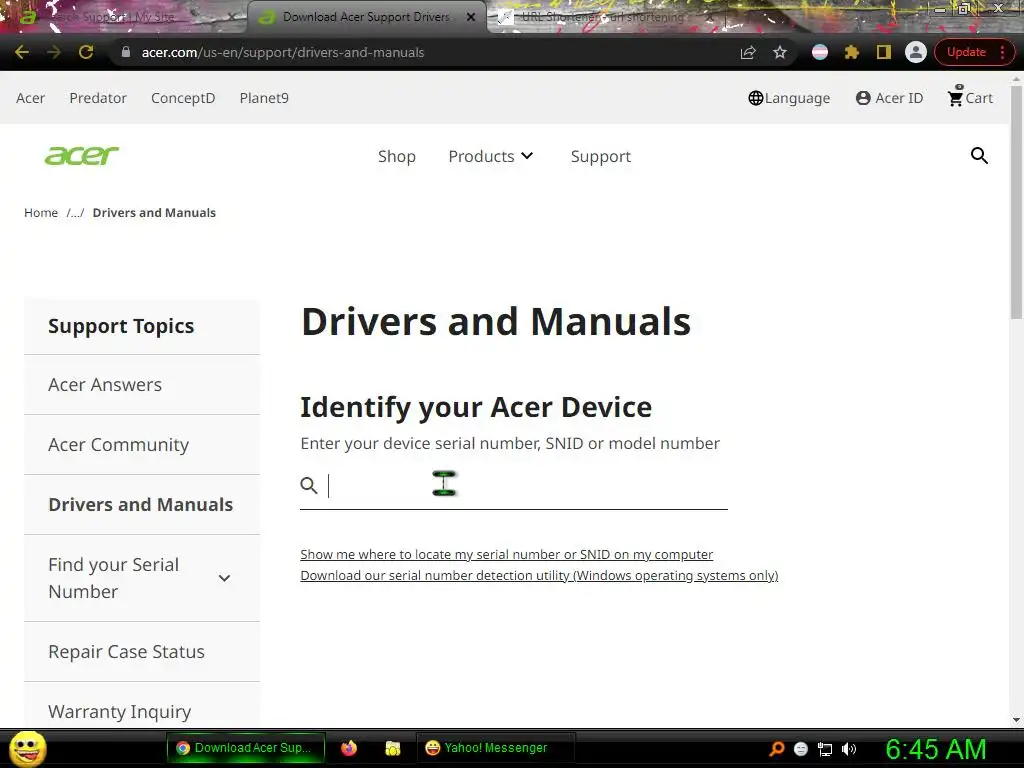Bookmark this page with the star icon
Screen dimensions: 1024x768
click(x=780, y=52)
